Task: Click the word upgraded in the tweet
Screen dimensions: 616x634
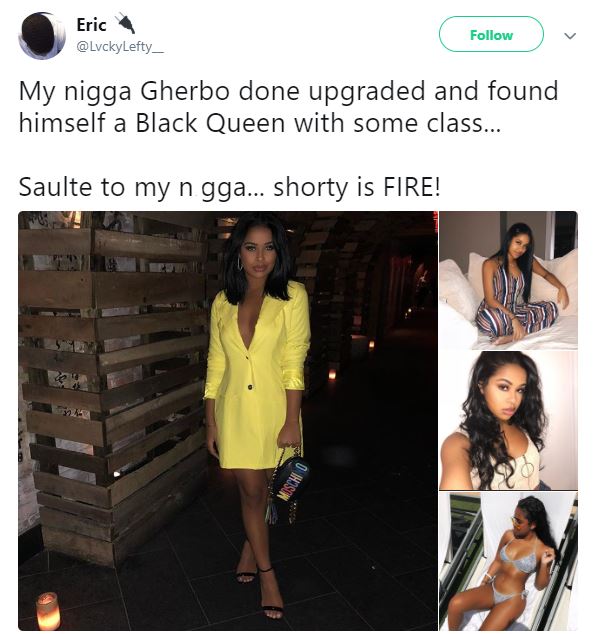Action: 367,92
